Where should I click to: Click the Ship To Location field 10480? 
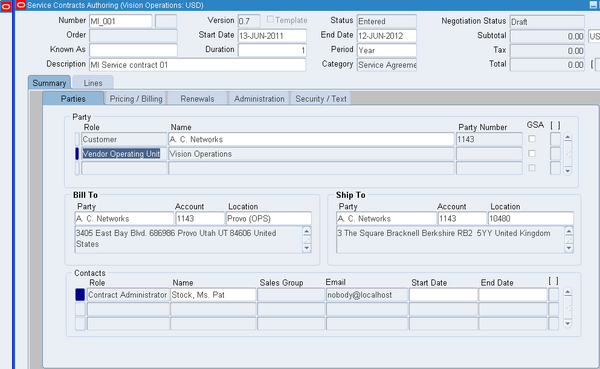coord(531,219)
